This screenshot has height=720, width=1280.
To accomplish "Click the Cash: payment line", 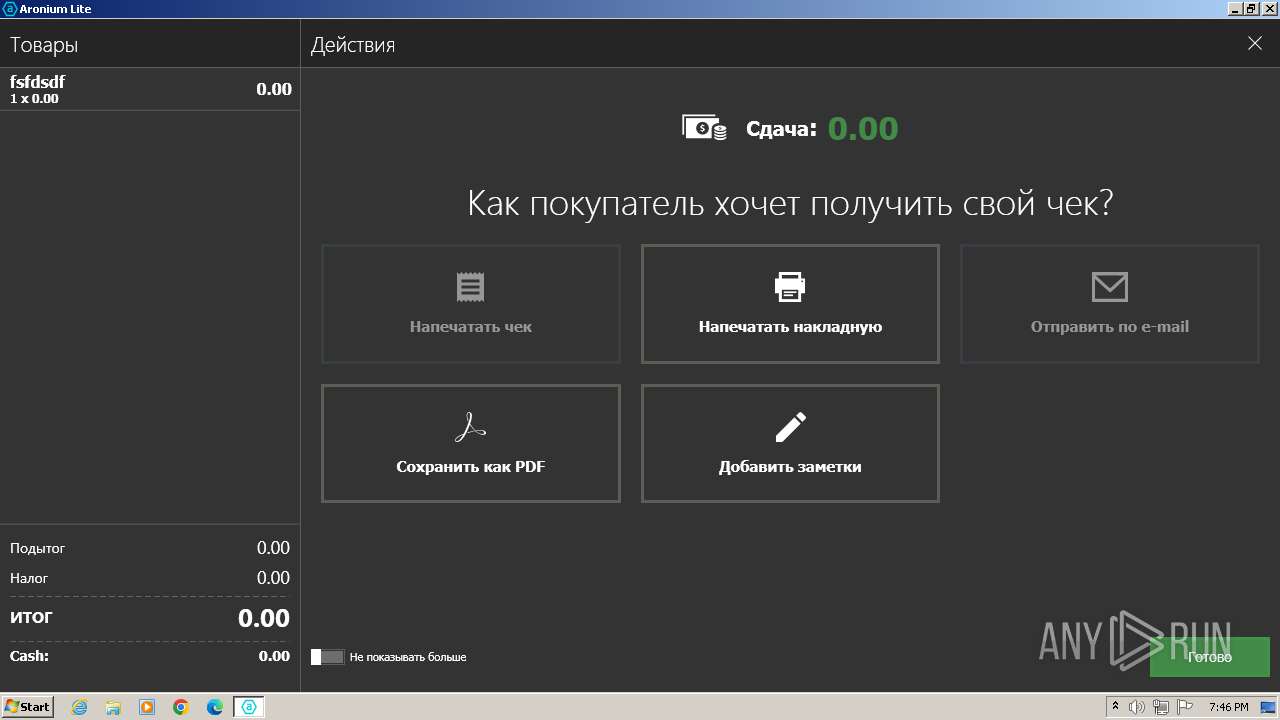I will [150, 656].
